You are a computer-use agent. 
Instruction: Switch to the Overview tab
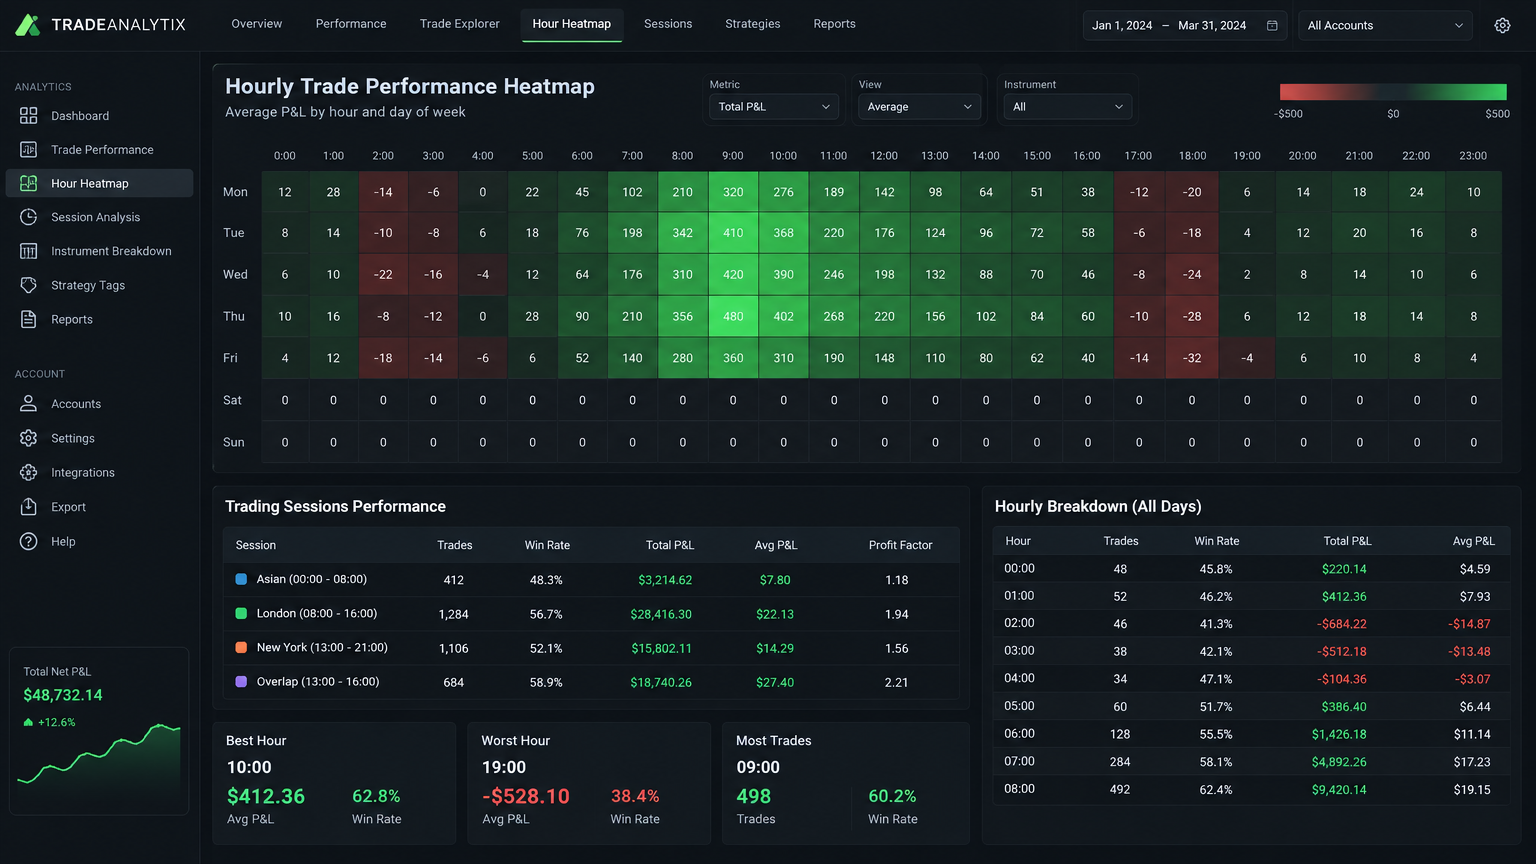(257, 24)
